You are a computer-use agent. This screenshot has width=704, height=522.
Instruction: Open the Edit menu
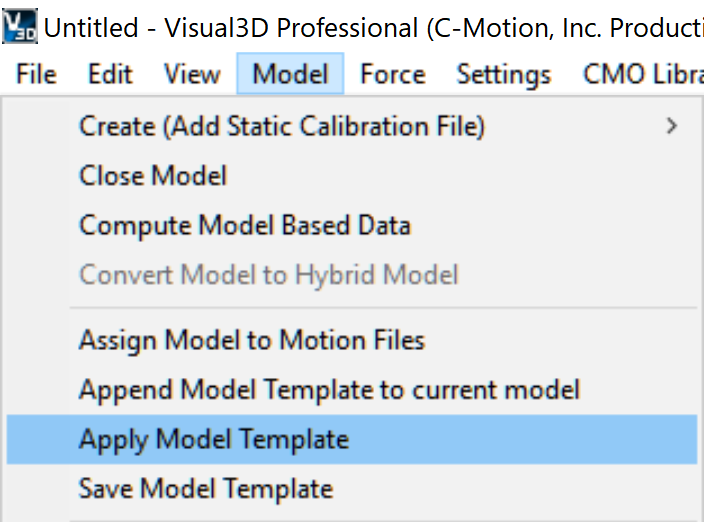point(110,74)
